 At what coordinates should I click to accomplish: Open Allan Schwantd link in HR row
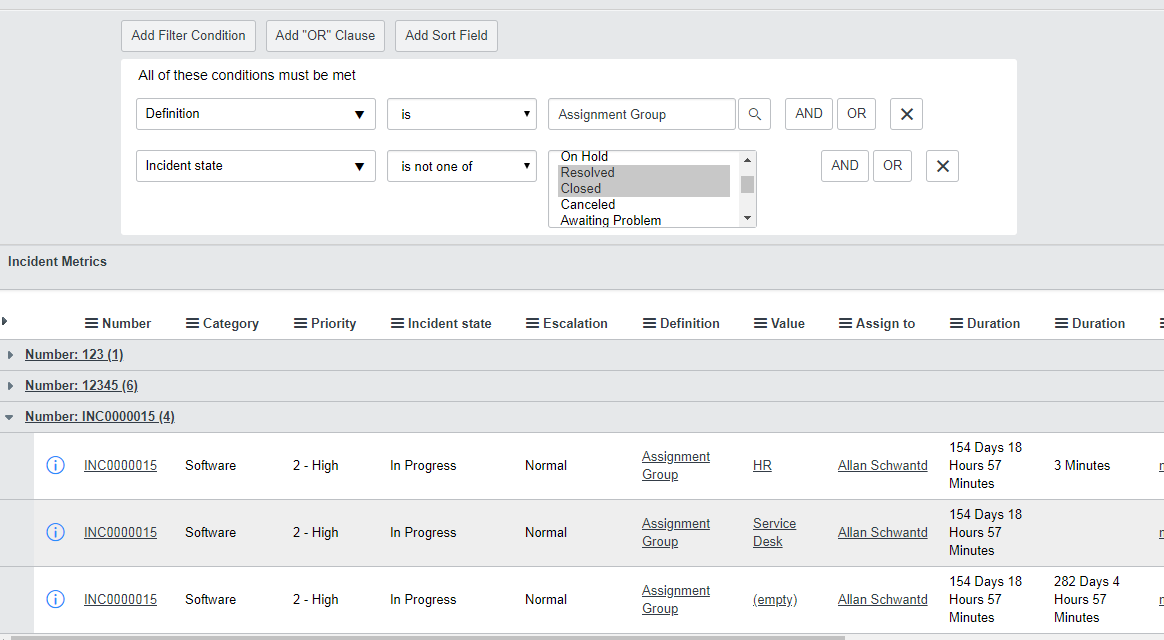tap(883, 466)
